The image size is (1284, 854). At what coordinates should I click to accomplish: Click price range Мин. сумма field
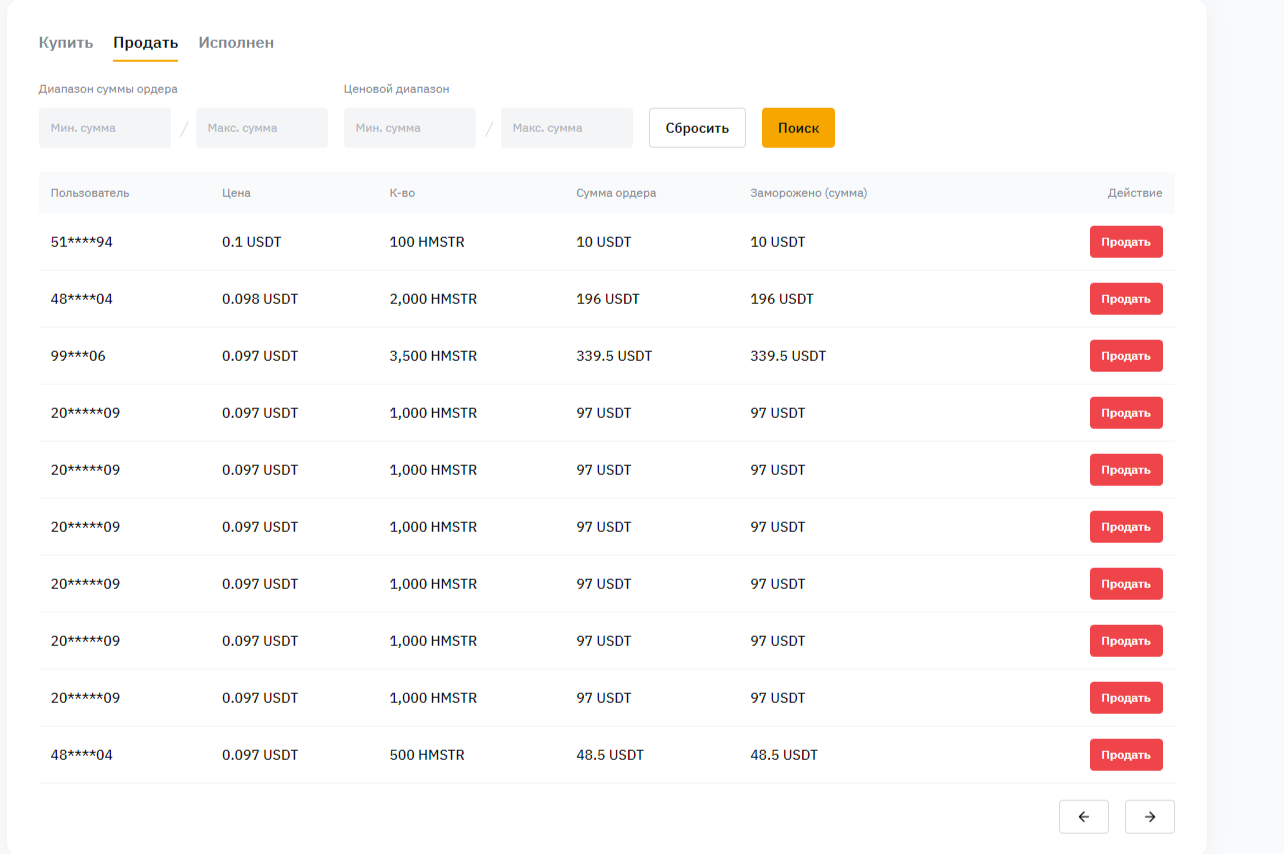click(x=410, y=128)
